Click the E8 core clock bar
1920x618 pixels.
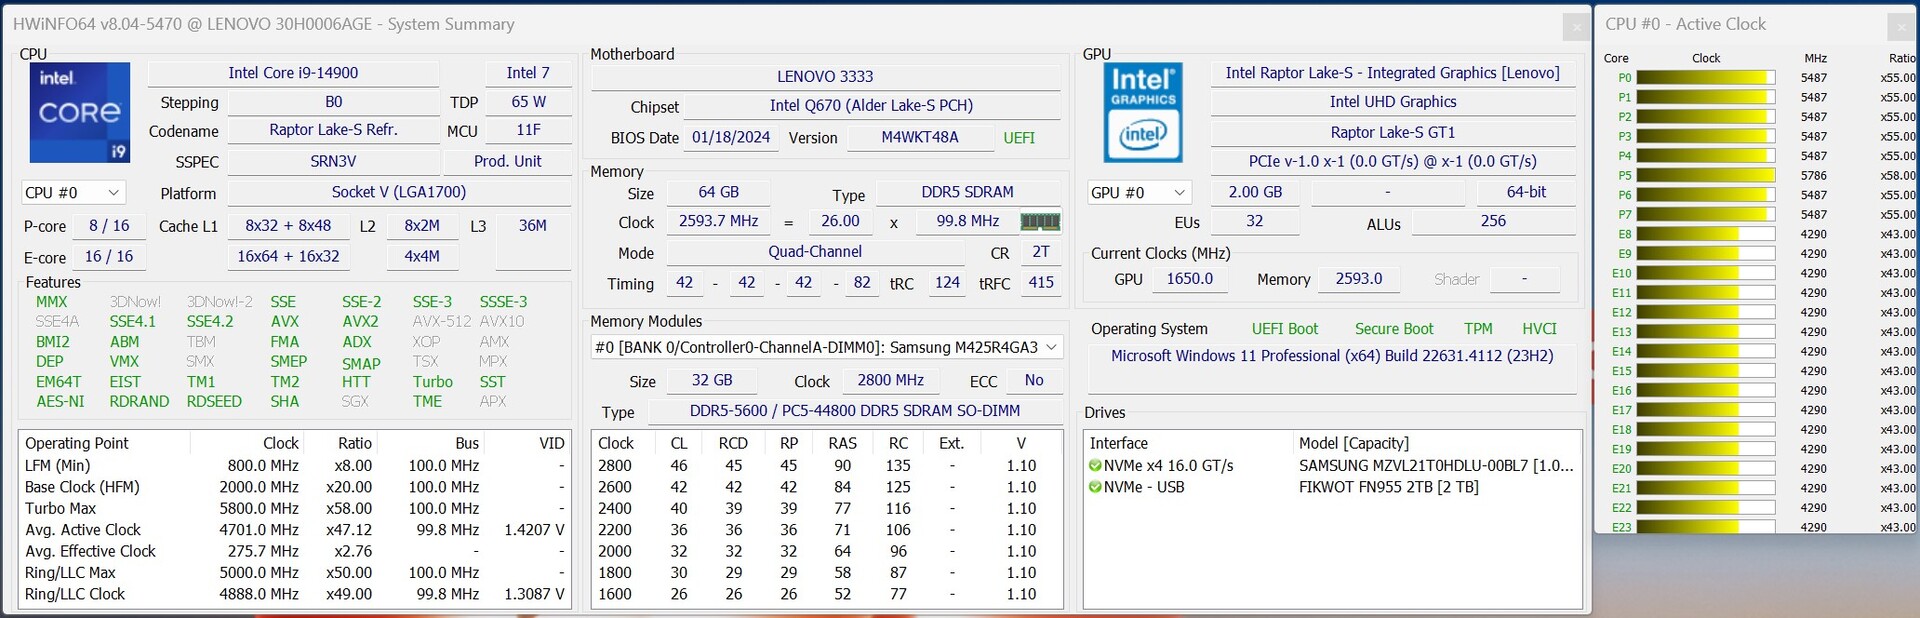click(x=1706, y=234)
